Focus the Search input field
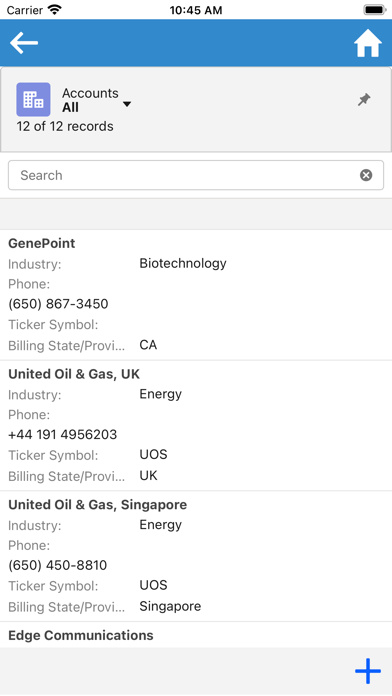The width and height of the screenshot is (392, 696). [x=196, y=175]
